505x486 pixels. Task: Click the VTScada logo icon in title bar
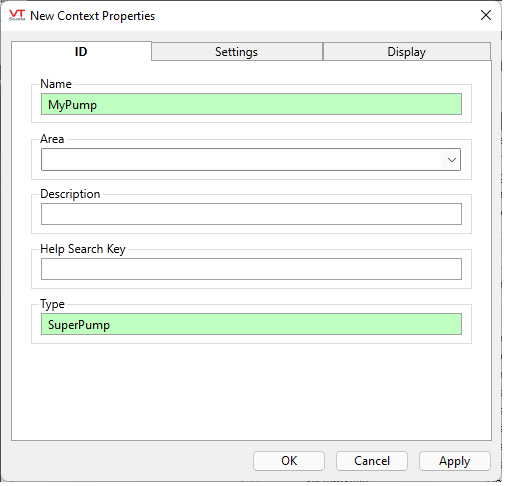(x=17, y=15)
